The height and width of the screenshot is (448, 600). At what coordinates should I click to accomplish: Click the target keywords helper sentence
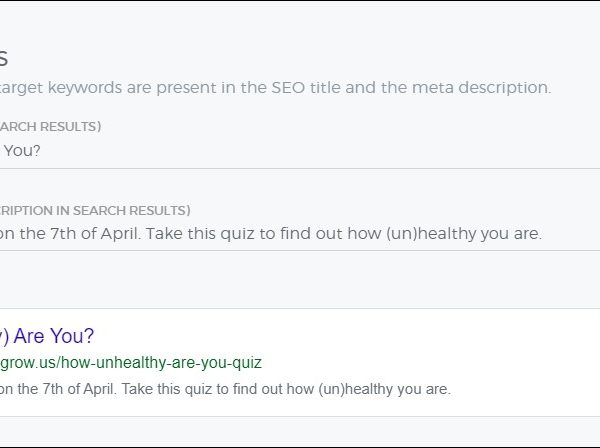pyautogui.click(x=275, y=88)
